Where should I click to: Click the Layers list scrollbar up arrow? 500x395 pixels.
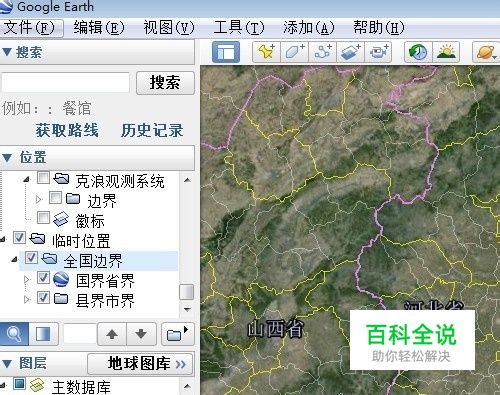[x=187, y=386]
